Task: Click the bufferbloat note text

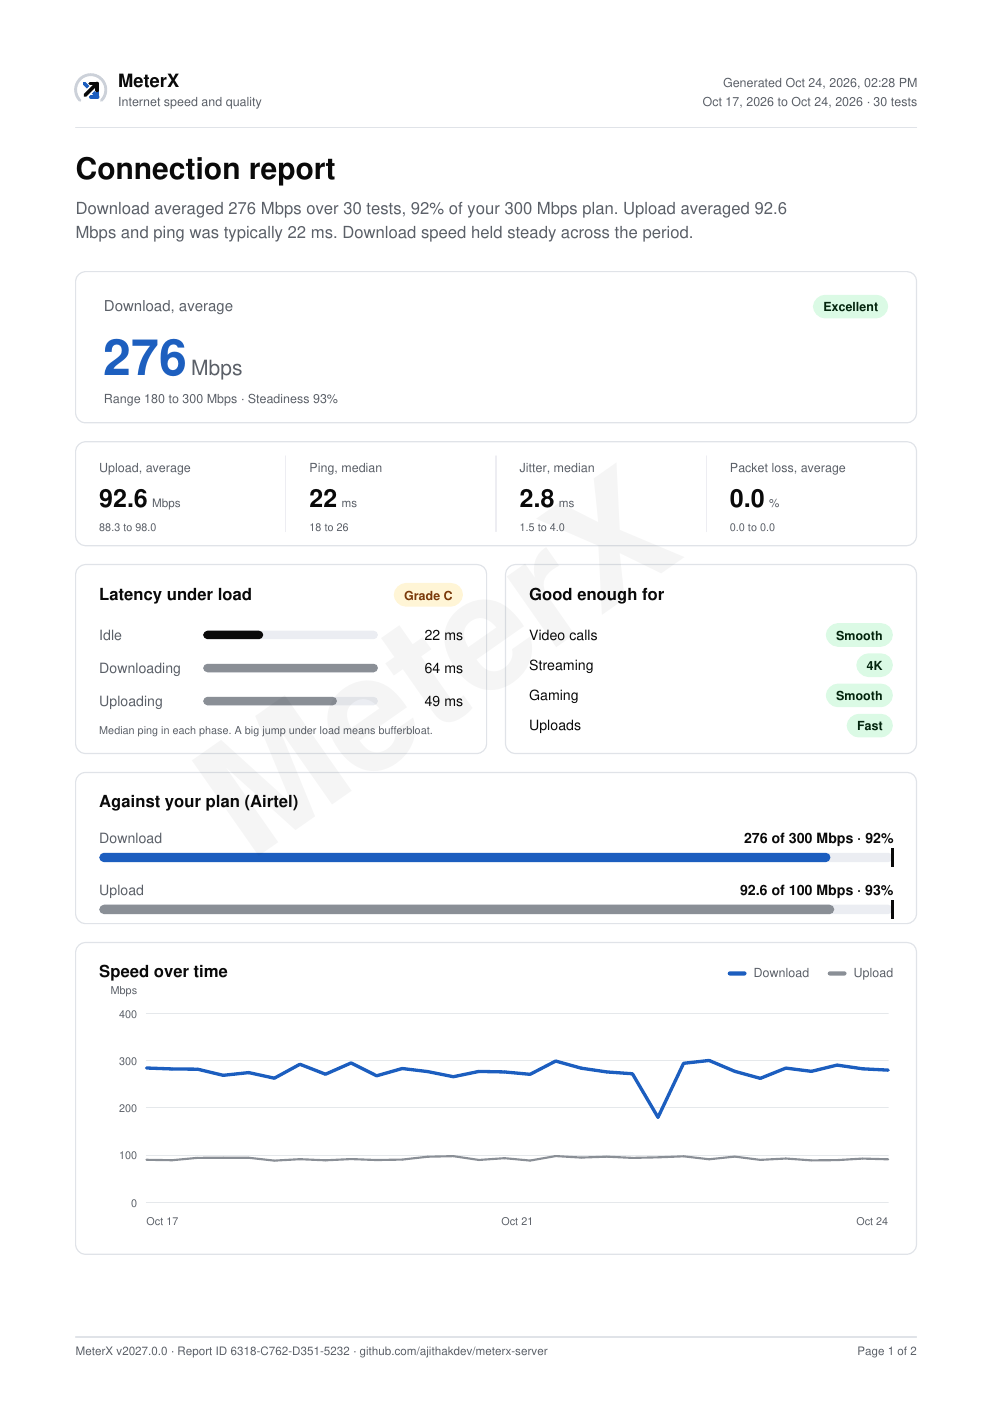Action: point(266,731)
